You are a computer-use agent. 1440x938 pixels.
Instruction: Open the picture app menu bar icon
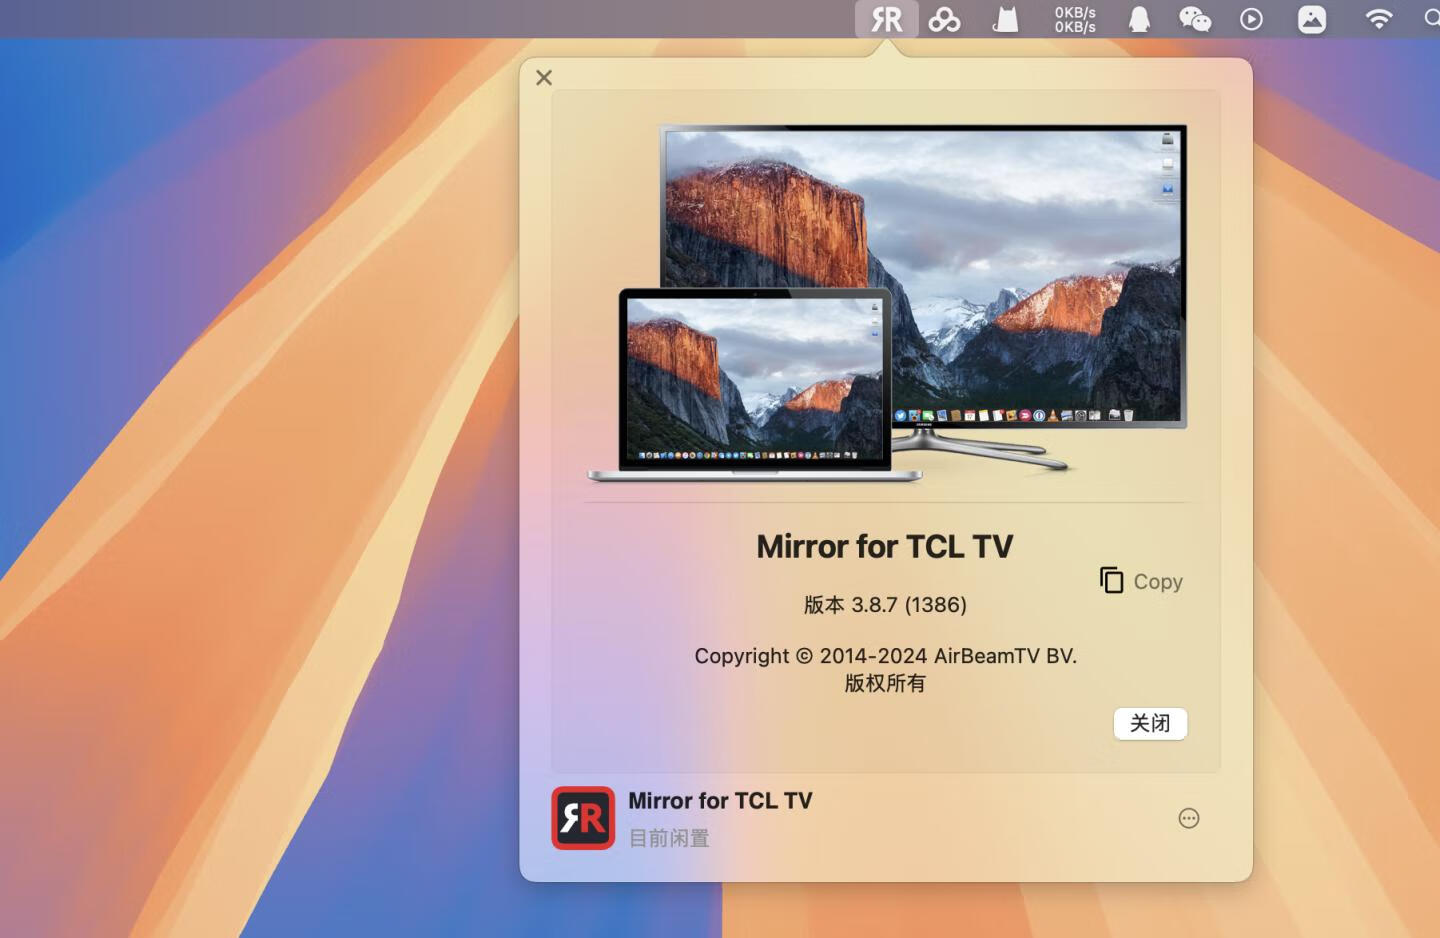(1312, 19)
